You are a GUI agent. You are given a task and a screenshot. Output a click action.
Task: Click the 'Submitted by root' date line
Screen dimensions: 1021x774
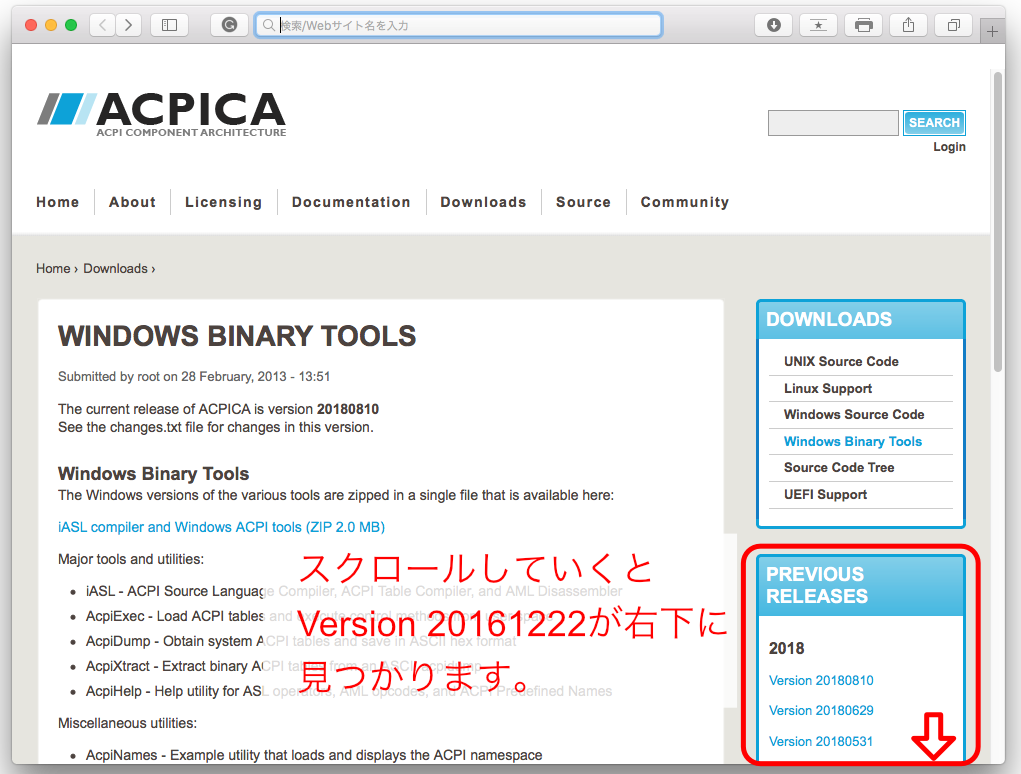click(194, 377)
